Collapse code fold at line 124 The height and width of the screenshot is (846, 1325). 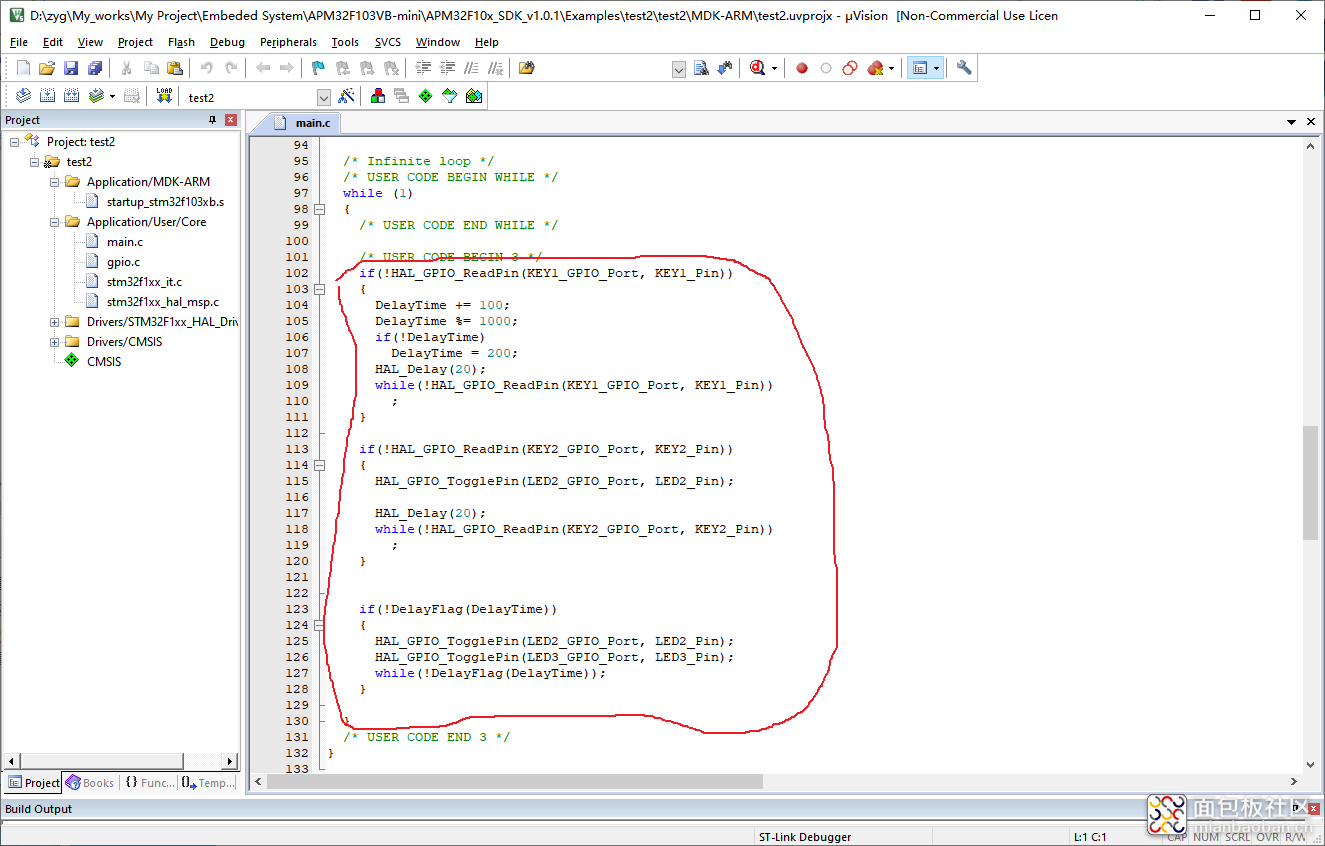point(320,625)
